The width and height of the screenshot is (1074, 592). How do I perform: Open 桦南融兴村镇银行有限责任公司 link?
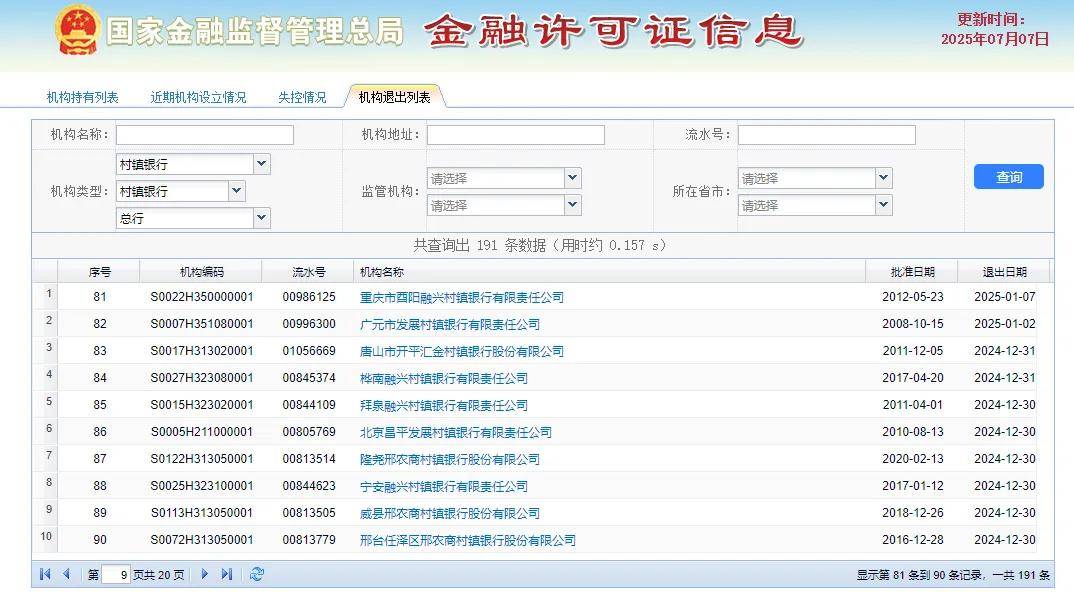coord(444,378)
